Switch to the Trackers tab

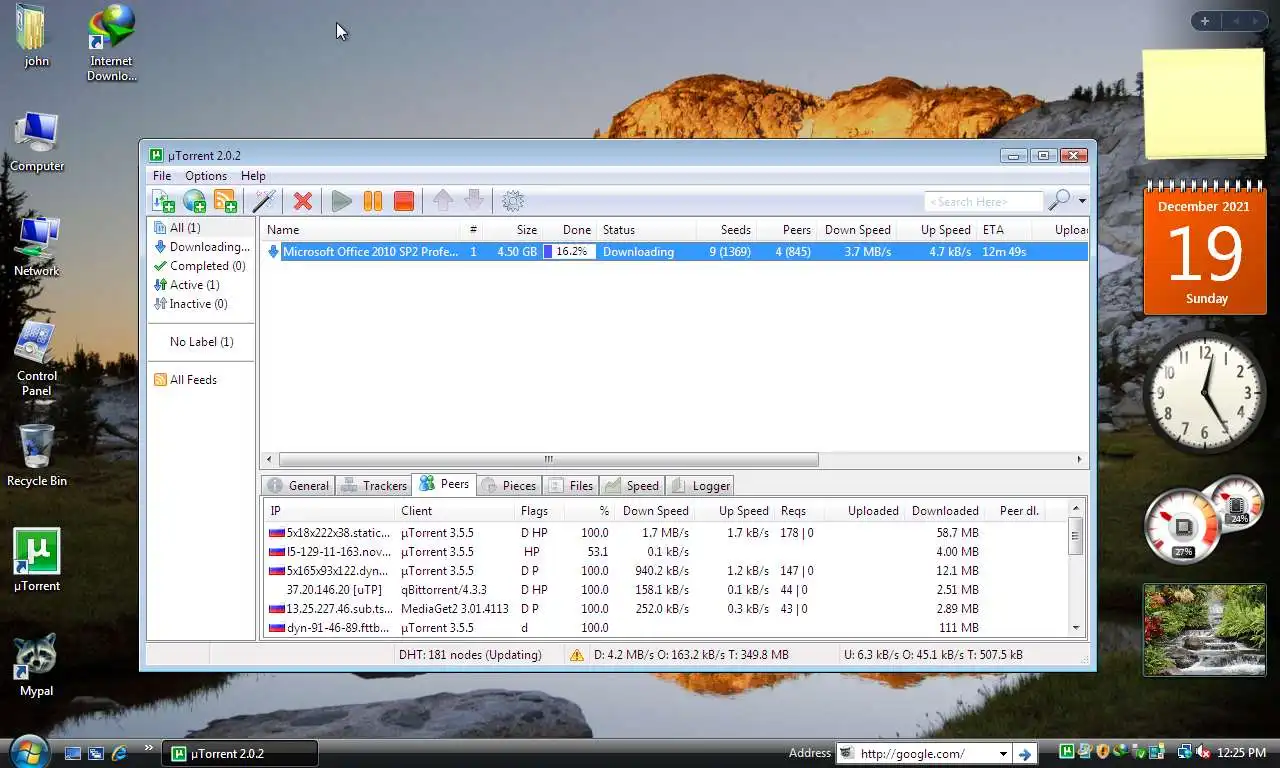(x=373, y=486)
